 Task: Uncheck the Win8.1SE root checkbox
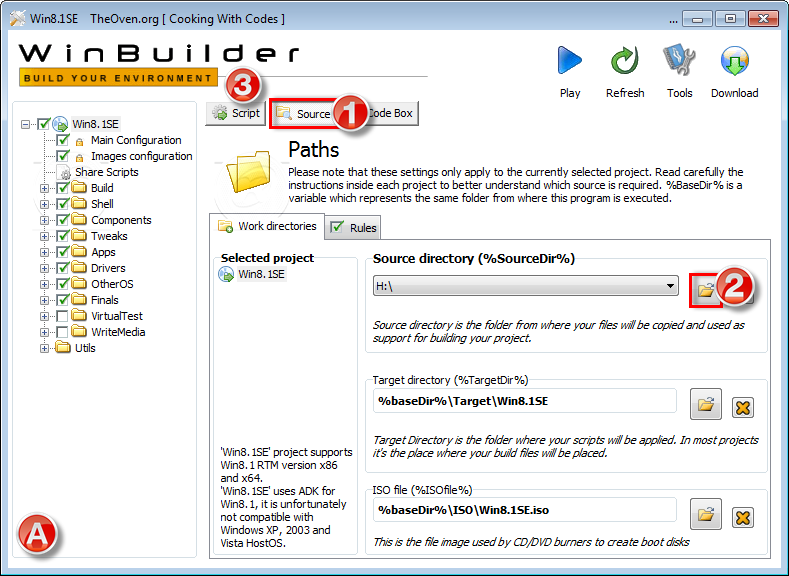(44, 124)
